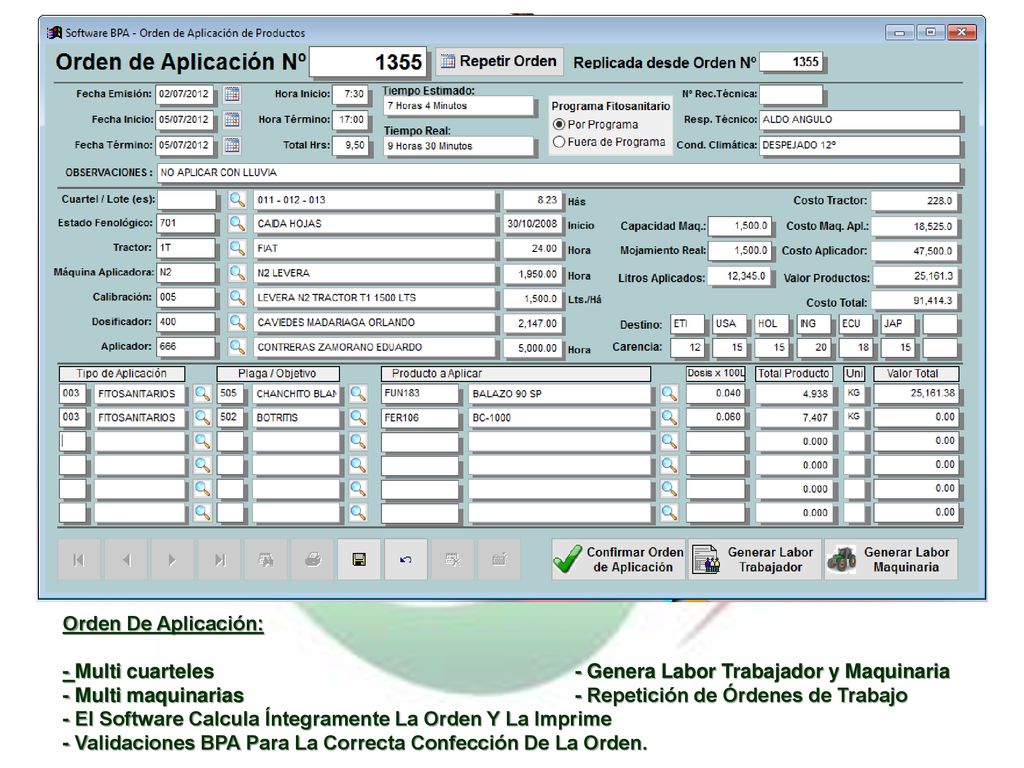Click the Carencia field under HOL
Screen dimensions: 1024x768
(x=771, y=347)
